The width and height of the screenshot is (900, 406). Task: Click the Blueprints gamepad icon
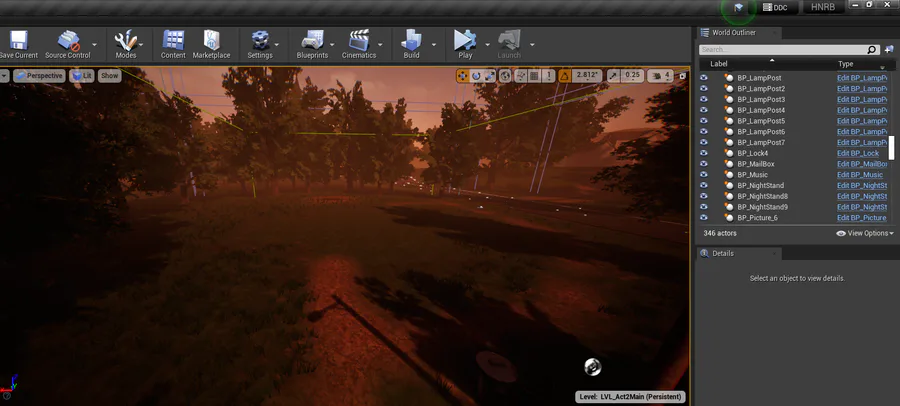click(312, 40)
